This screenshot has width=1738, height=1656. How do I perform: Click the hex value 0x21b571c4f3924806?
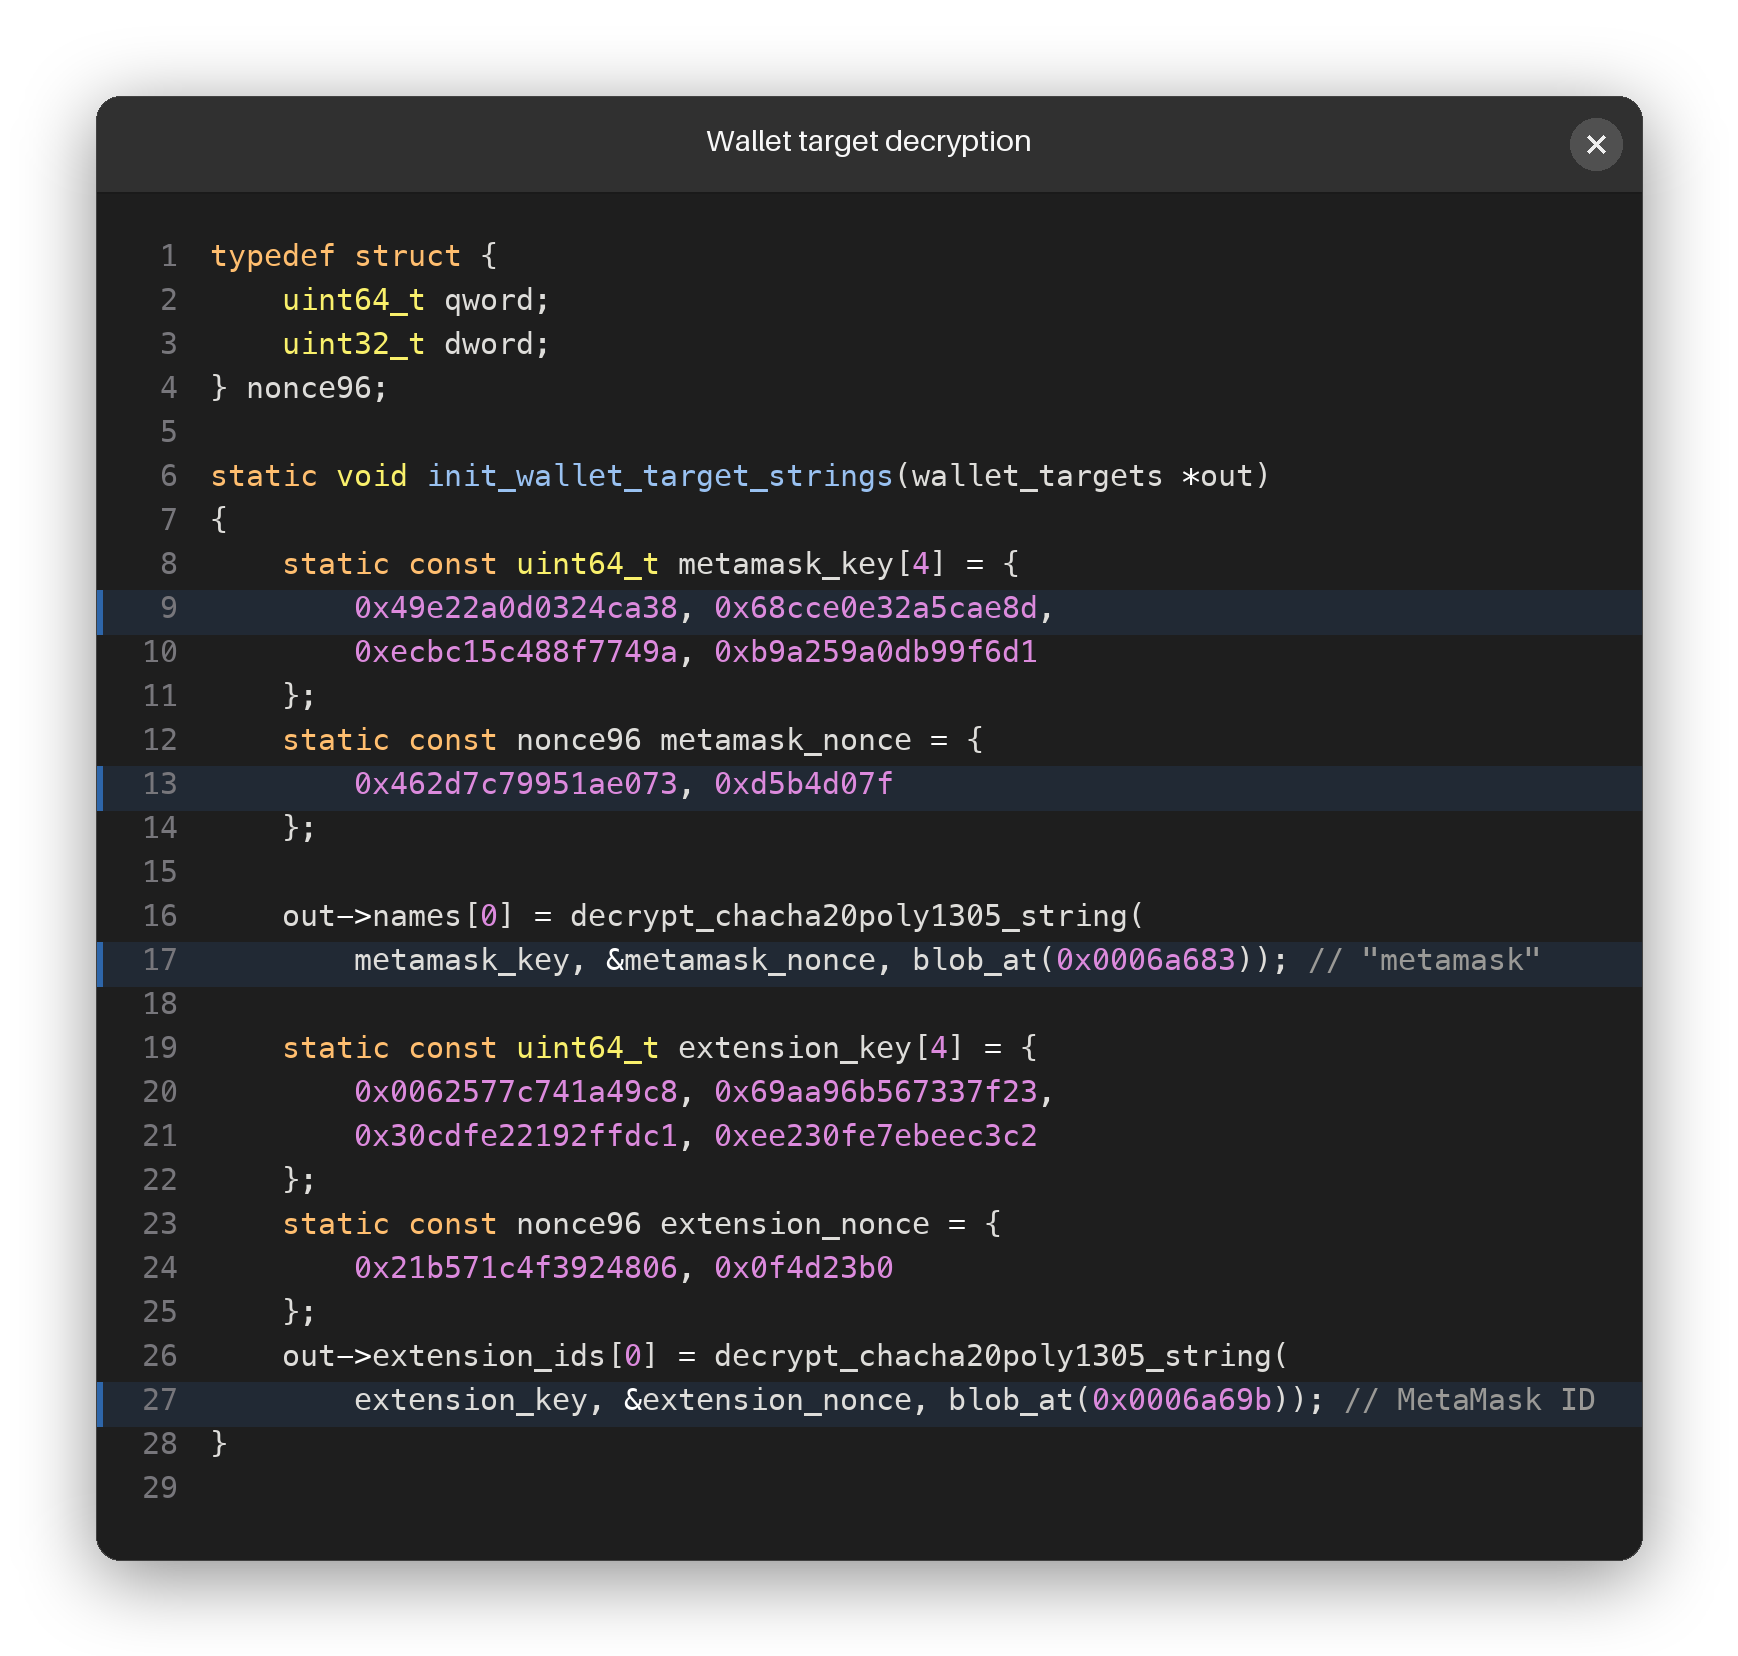(x=516, y=1268)
